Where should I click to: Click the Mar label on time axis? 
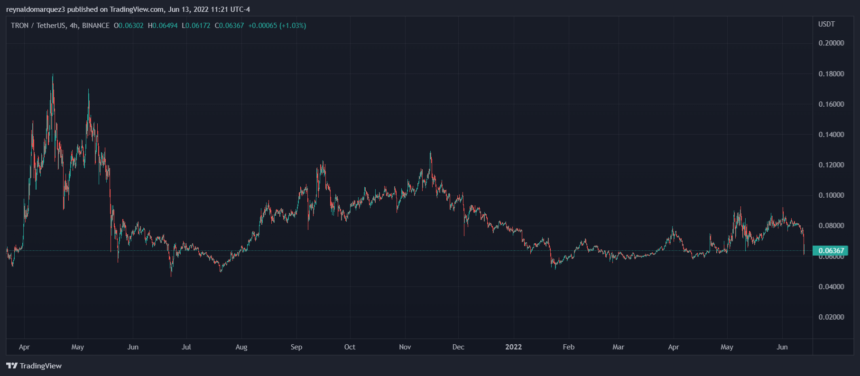tap(619, 347)
